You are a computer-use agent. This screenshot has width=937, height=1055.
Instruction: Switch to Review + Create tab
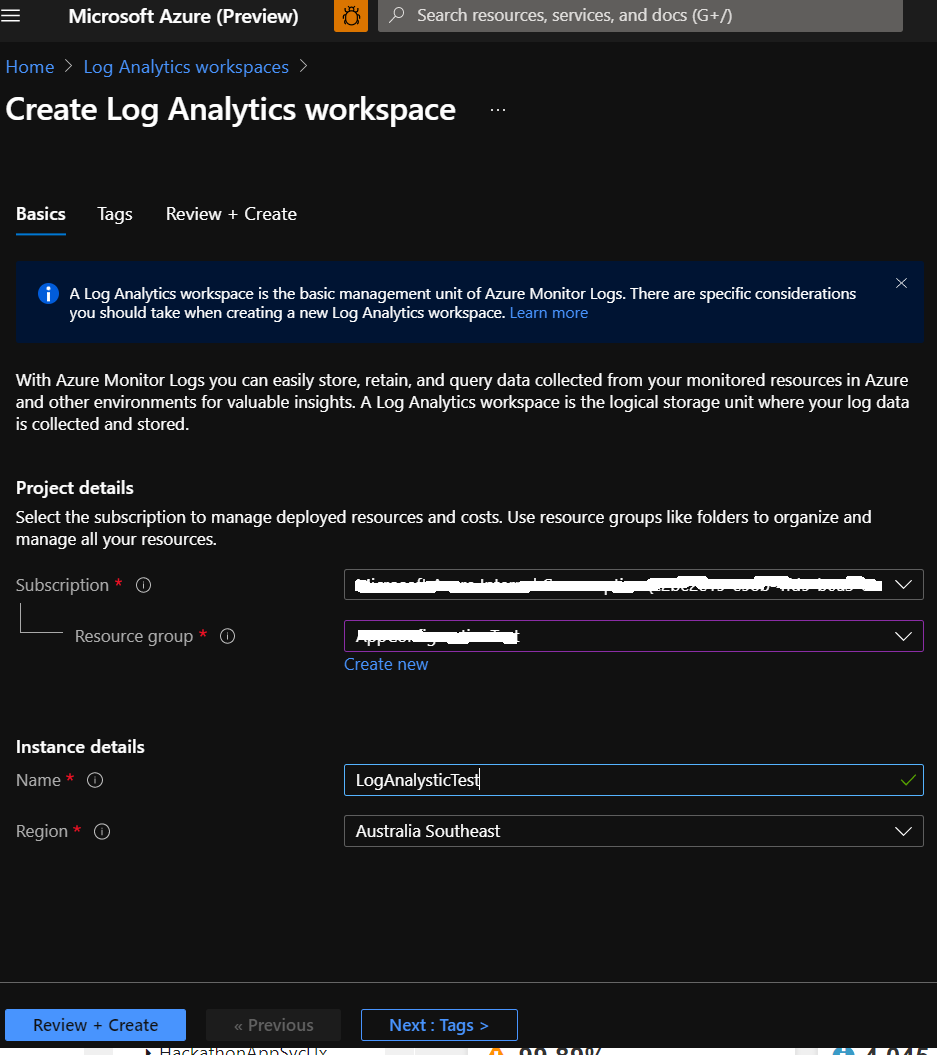tap(231, 214)
